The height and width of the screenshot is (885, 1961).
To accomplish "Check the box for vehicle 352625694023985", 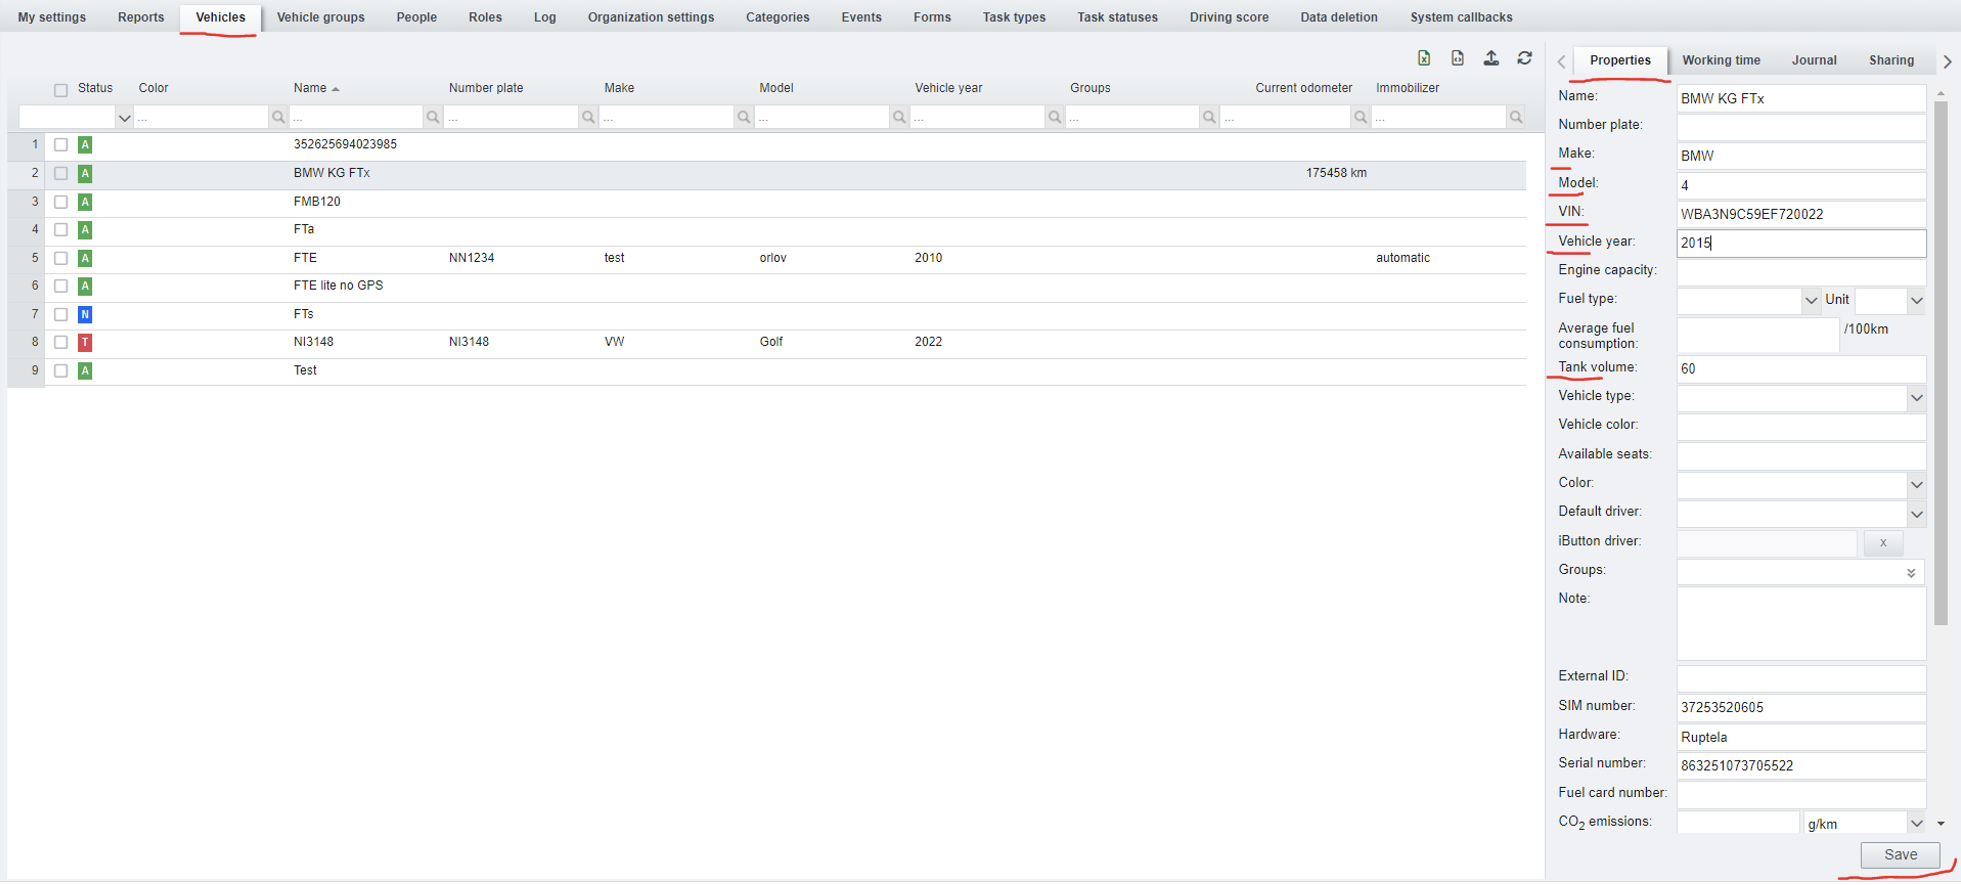I will coord(61,145).
